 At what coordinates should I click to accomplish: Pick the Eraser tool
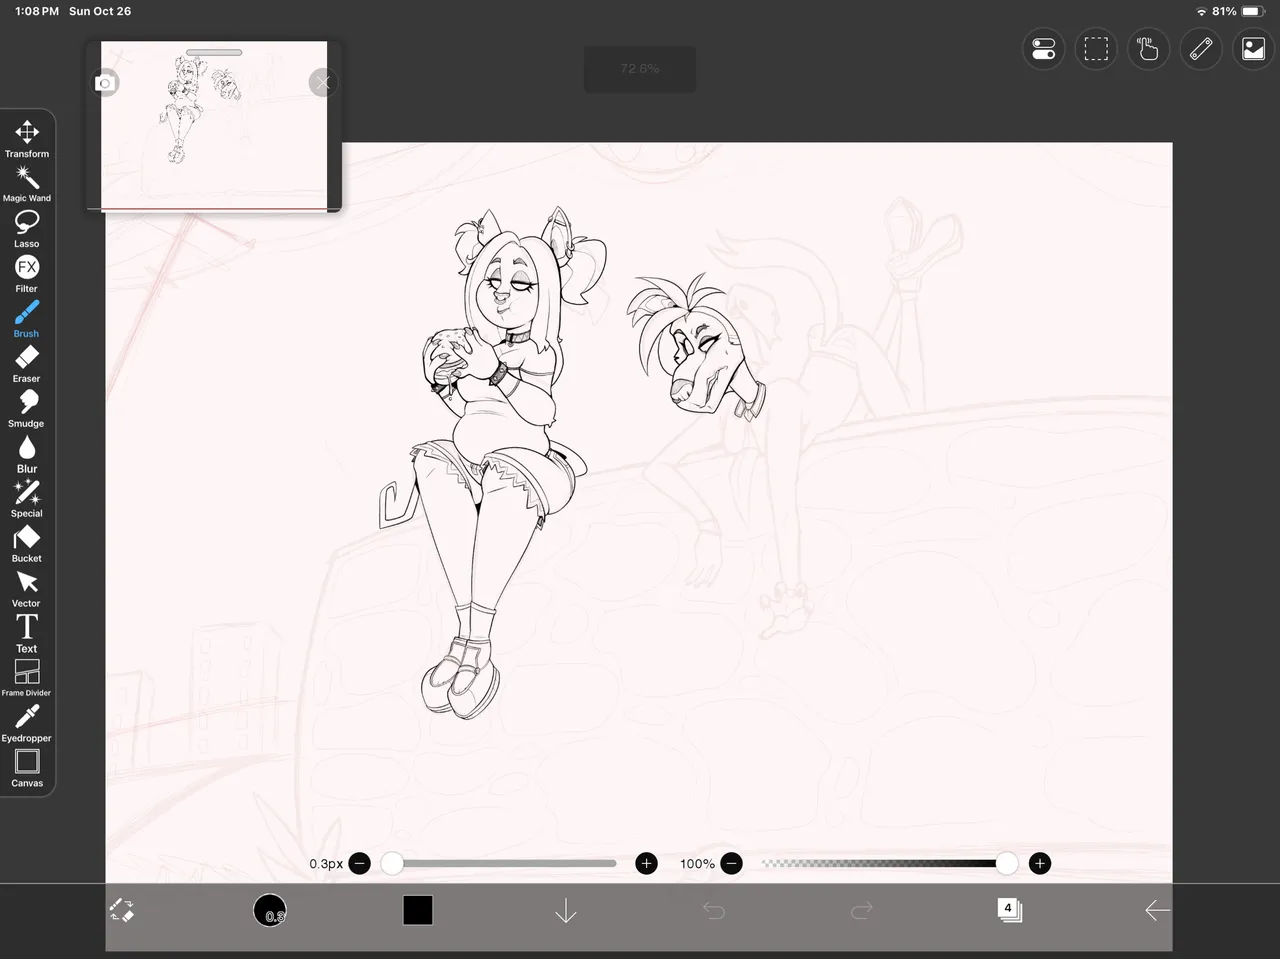27,363
